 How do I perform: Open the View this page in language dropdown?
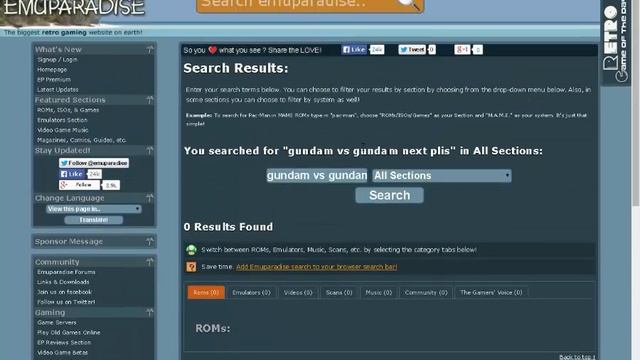click(94, 209)
